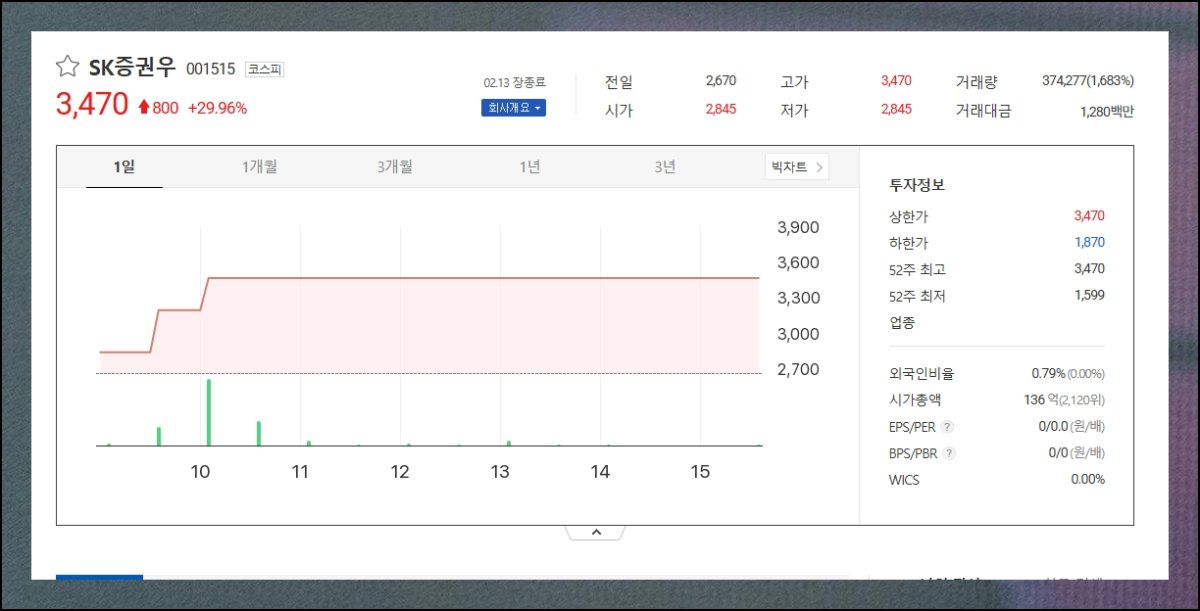Click the 52주 최저 value 1,599
The width and height of the screenshot is (1200, 611).
click(1089, 295)
